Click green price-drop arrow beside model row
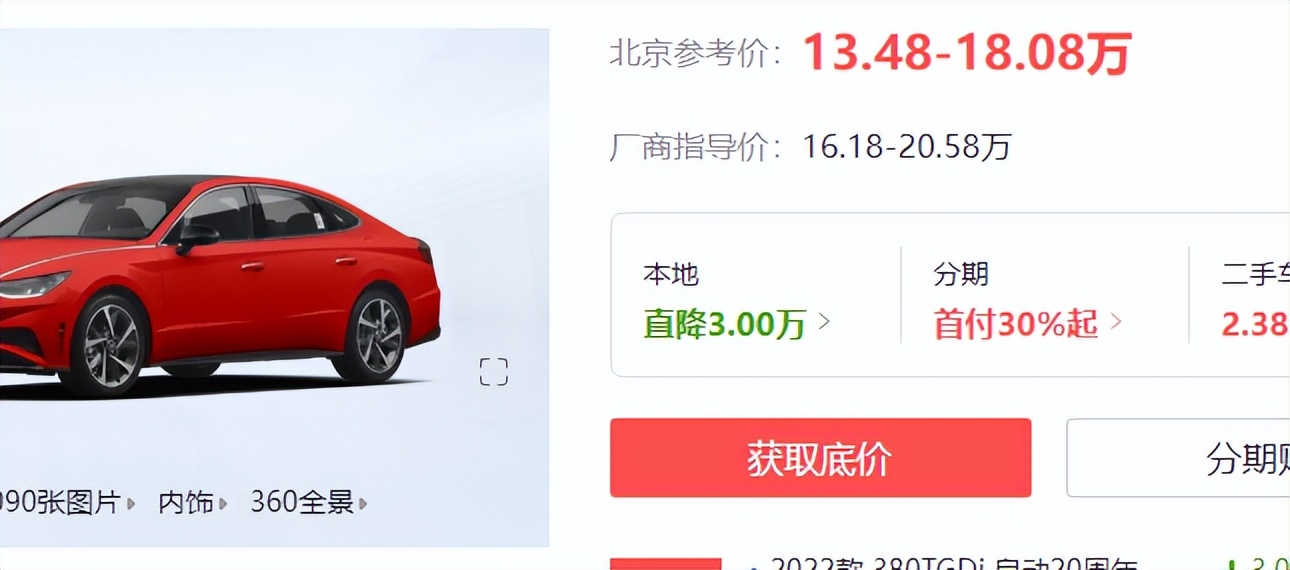 click(x=1231, y=564)
